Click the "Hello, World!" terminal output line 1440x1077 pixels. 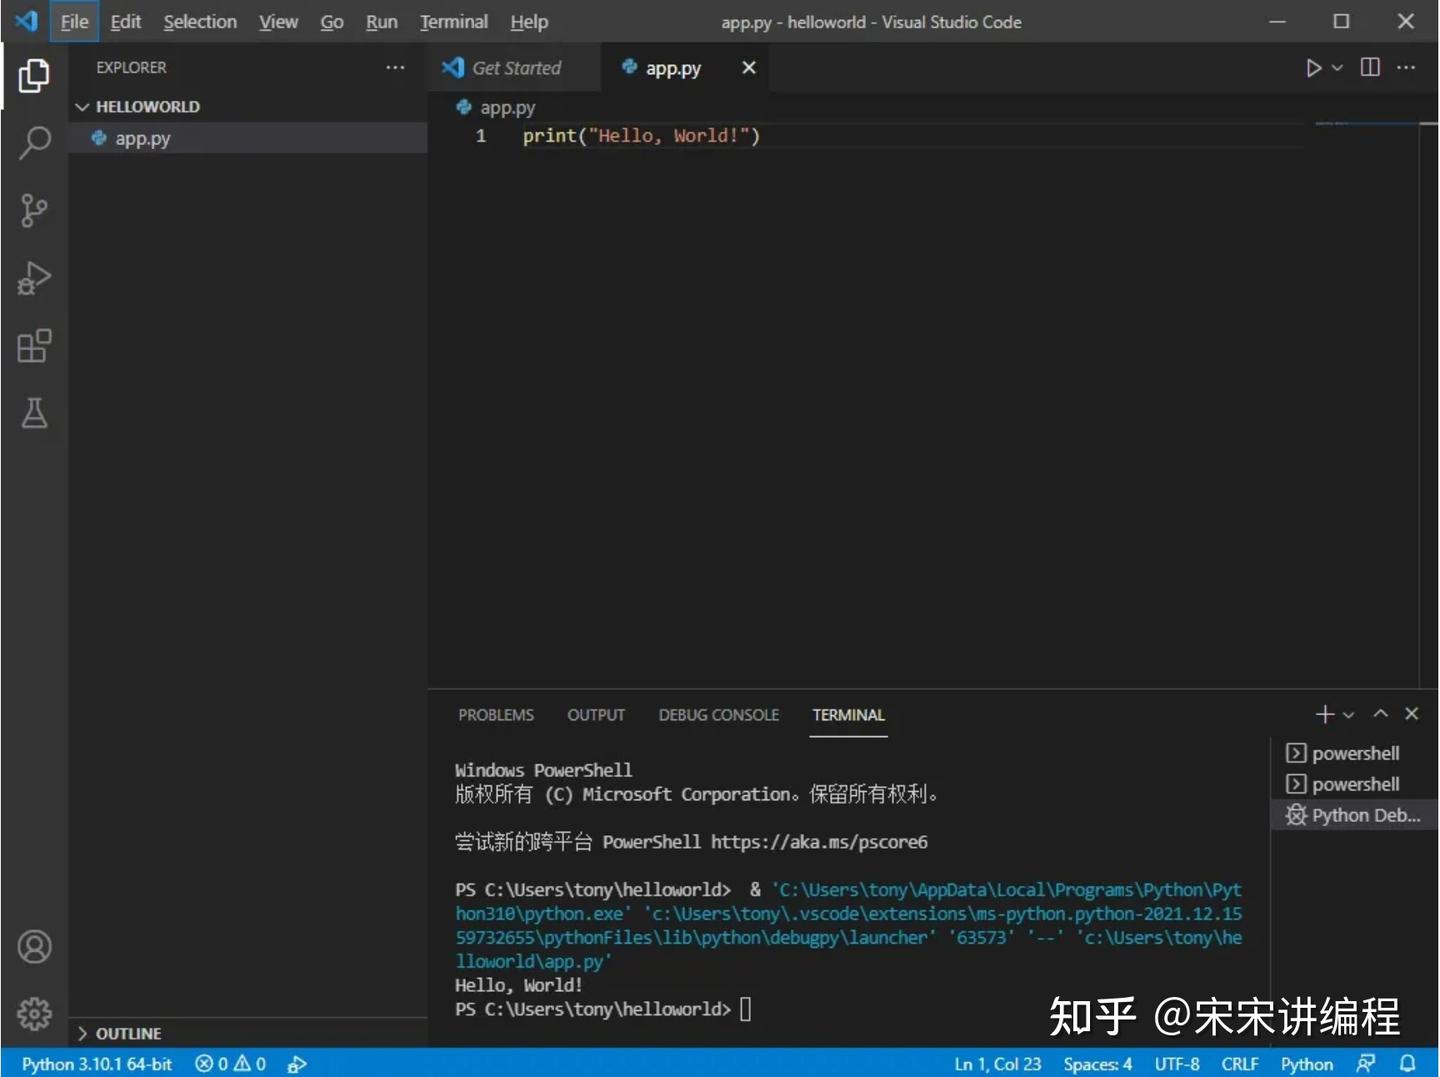point(518,985)
